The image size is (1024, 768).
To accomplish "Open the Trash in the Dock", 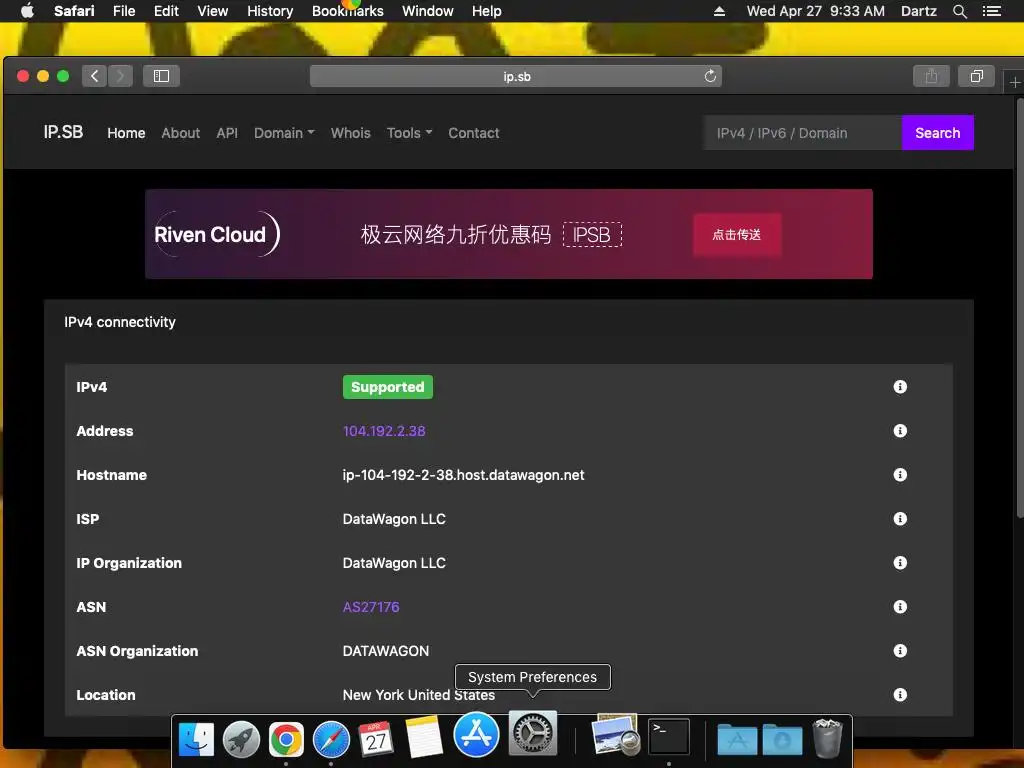I will tap(828, 737).
